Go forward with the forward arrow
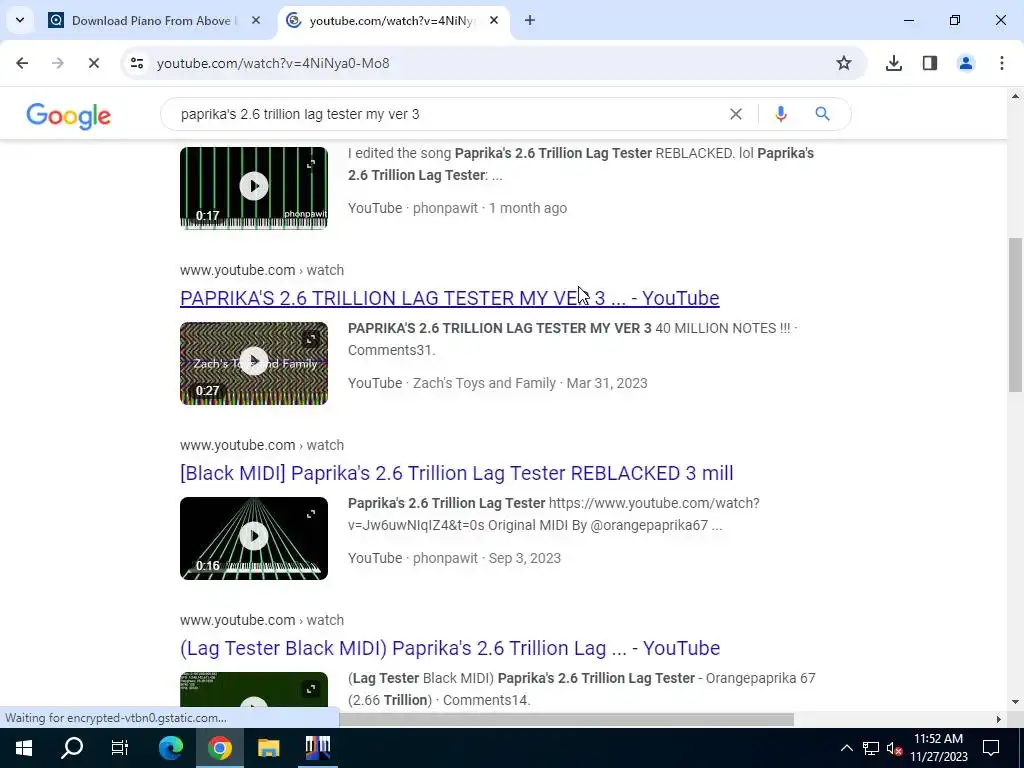The image size is (1024, 768). (57, 63)
